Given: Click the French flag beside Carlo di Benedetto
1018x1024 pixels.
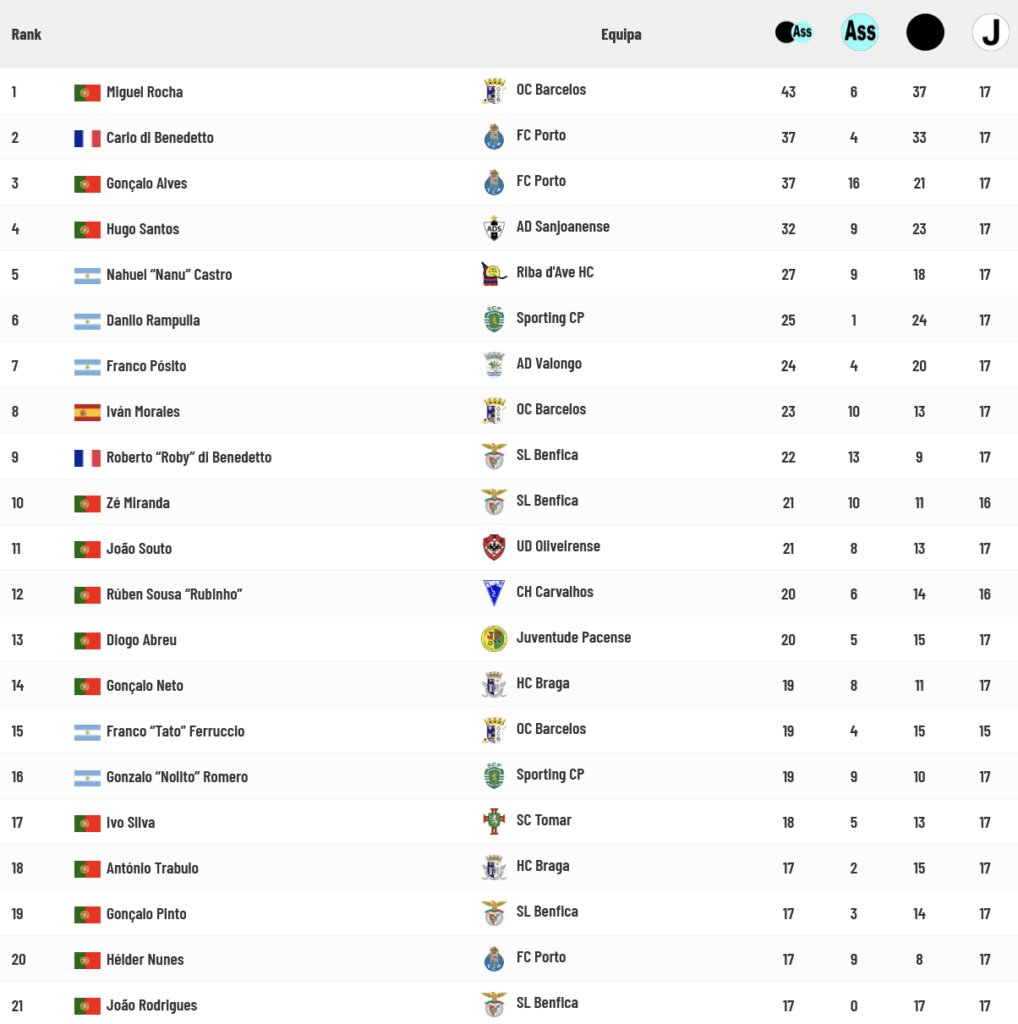Looking at the screenshot, I should (87, 138).
